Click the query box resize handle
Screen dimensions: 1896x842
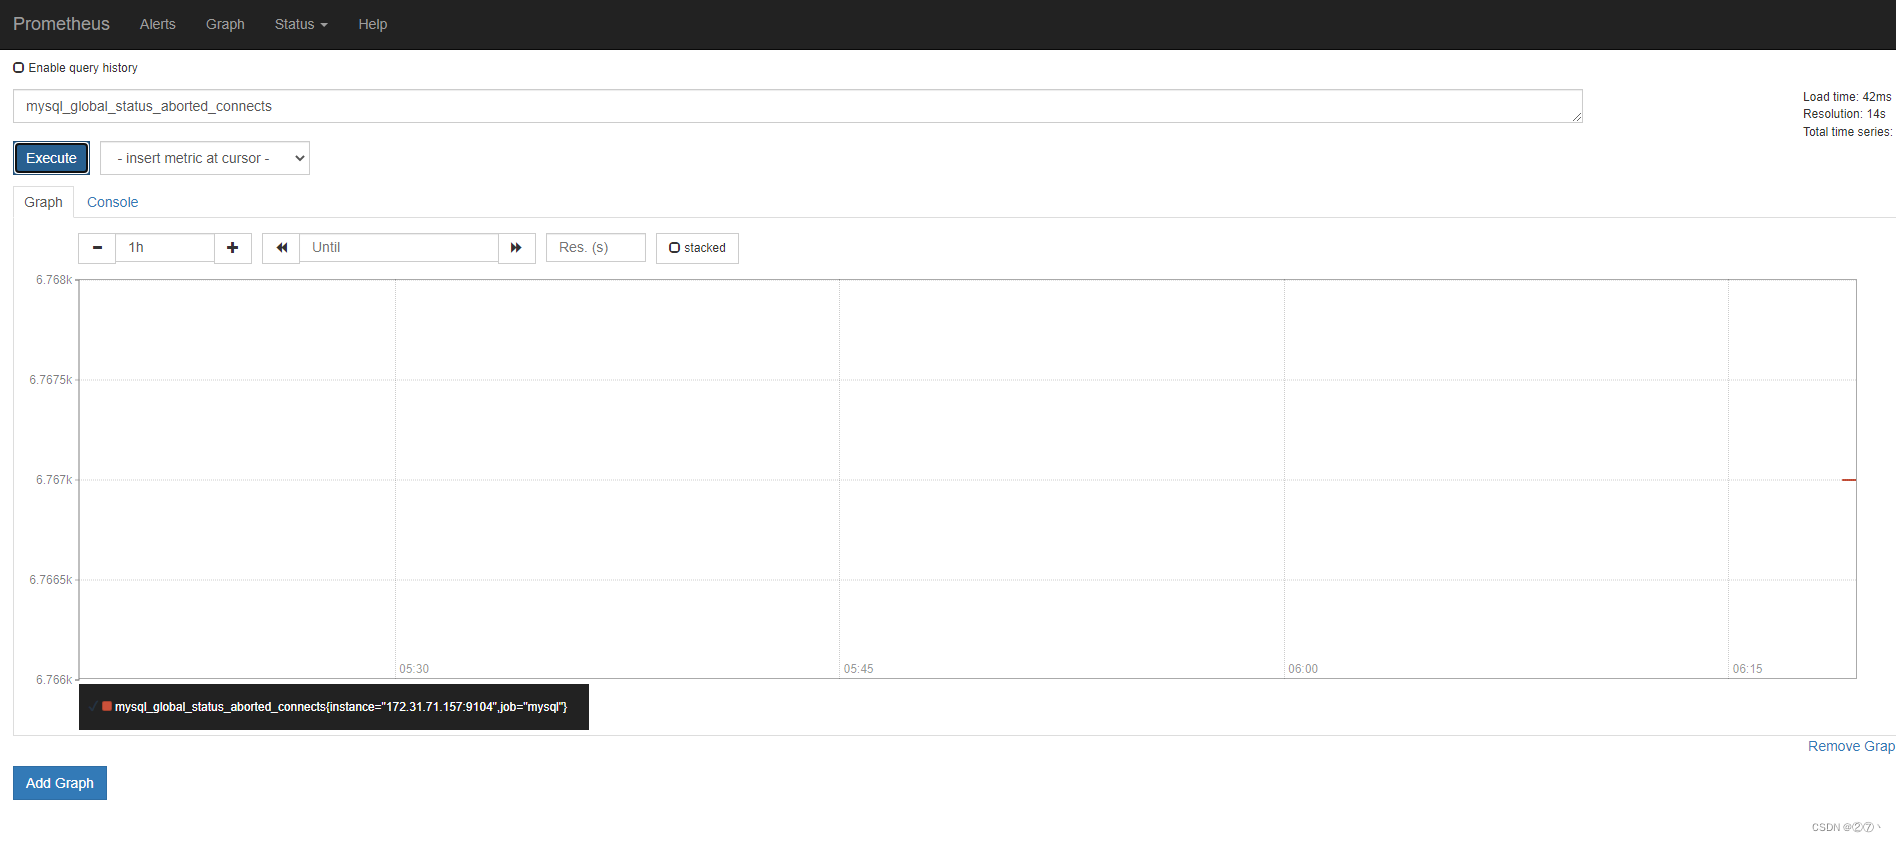tap(1577, 117)
